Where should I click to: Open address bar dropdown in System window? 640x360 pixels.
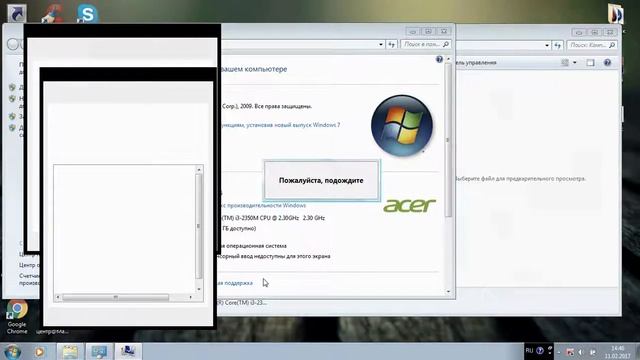(380, 44)
